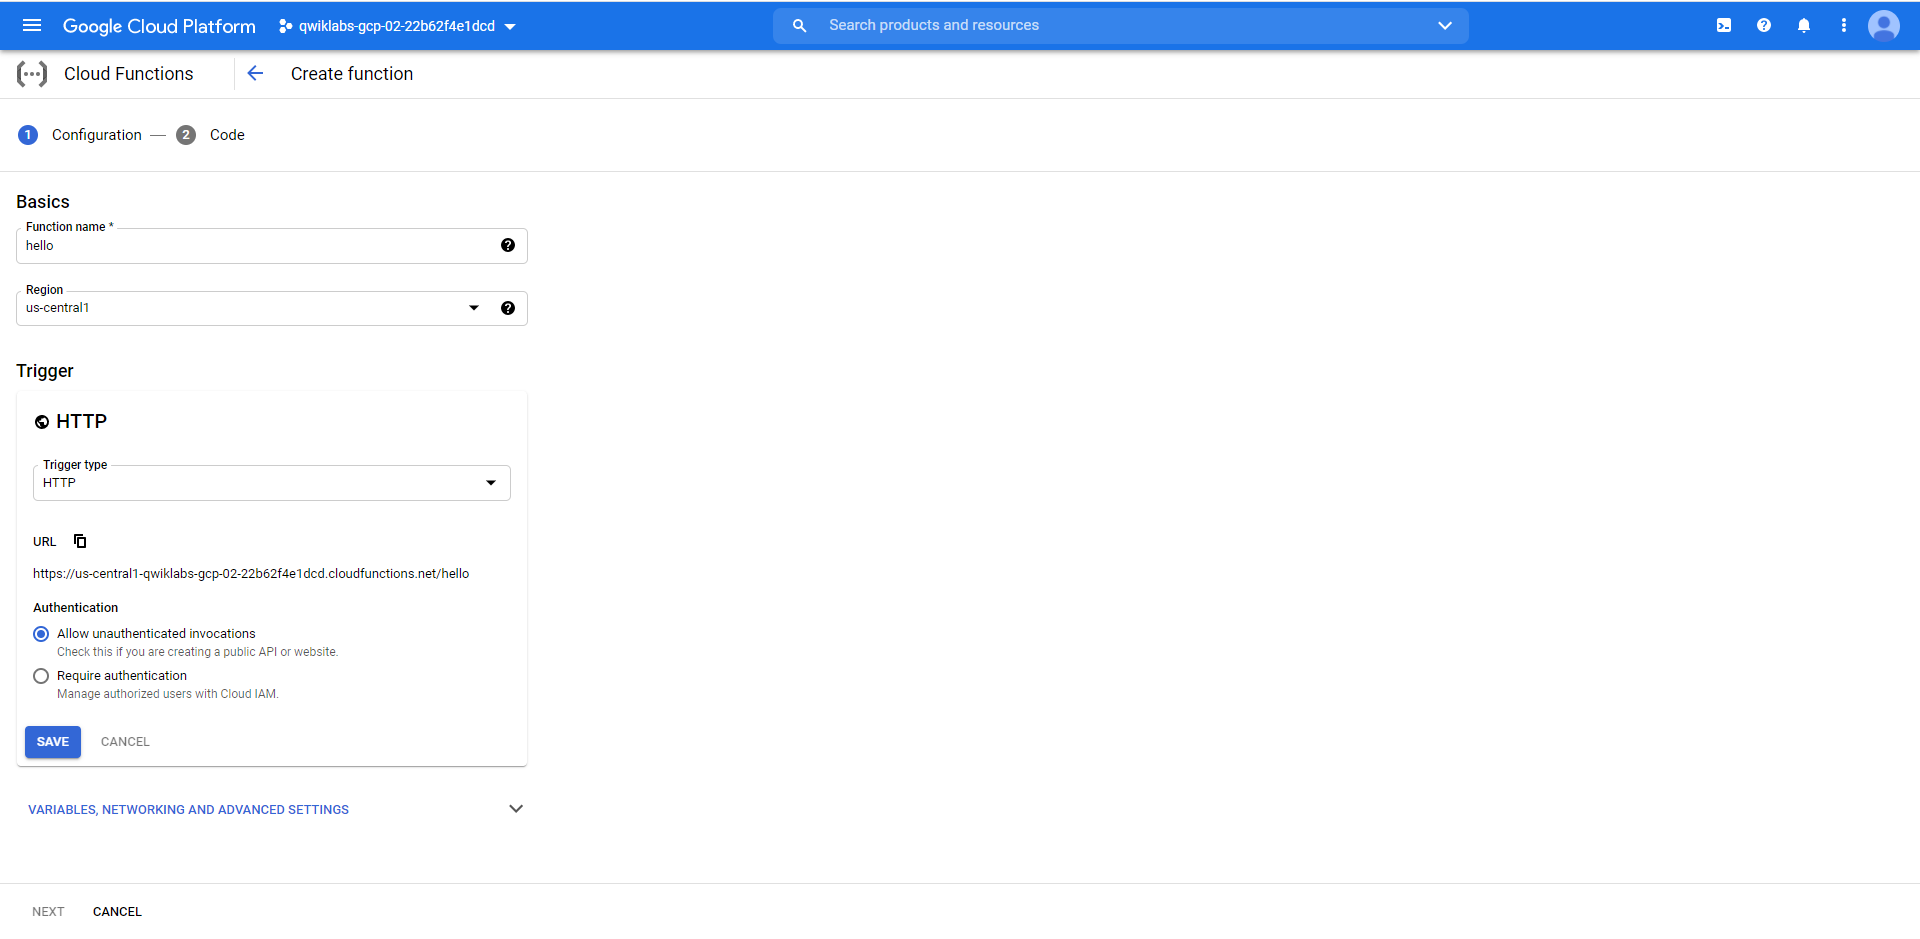Viewport: 1920px width, 939px height.
Task: Open the hamburger navigation menu
Action: (x=32, y=26)
